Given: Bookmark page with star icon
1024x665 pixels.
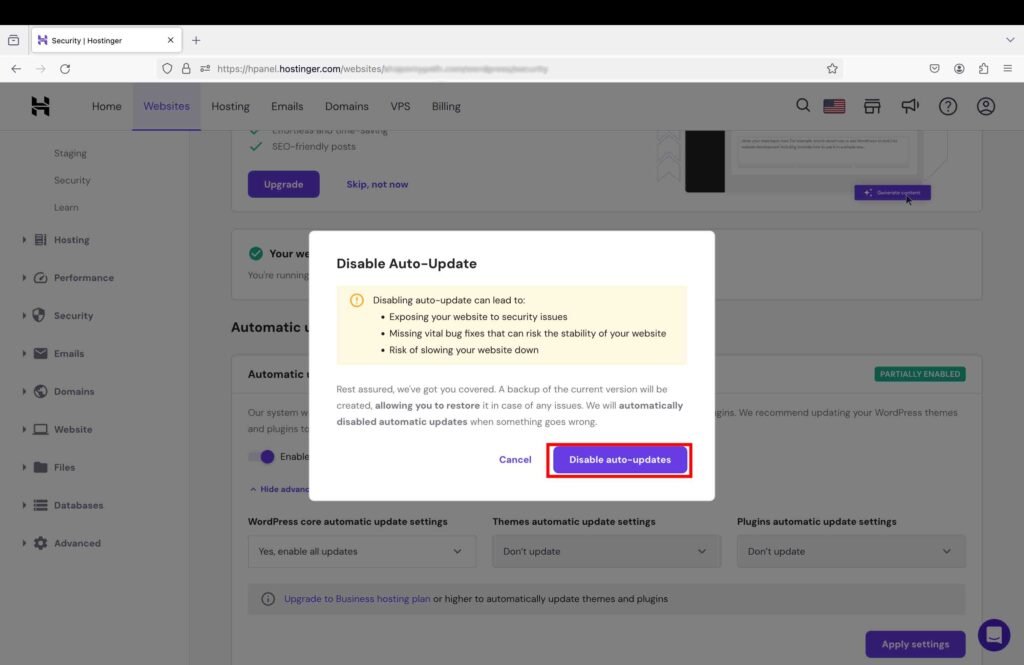Looking at the screenshot, I should [832, 69].
